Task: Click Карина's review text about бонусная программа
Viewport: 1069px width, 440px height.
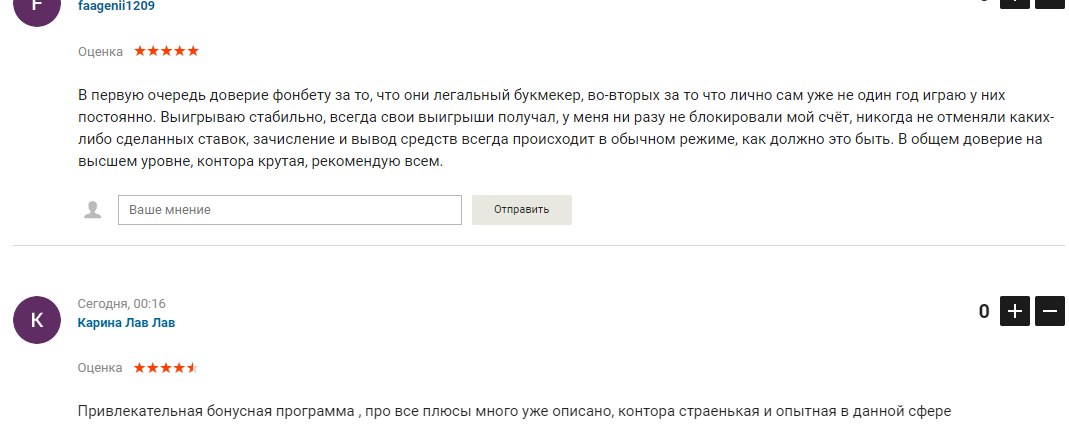Action: [514, 411]
